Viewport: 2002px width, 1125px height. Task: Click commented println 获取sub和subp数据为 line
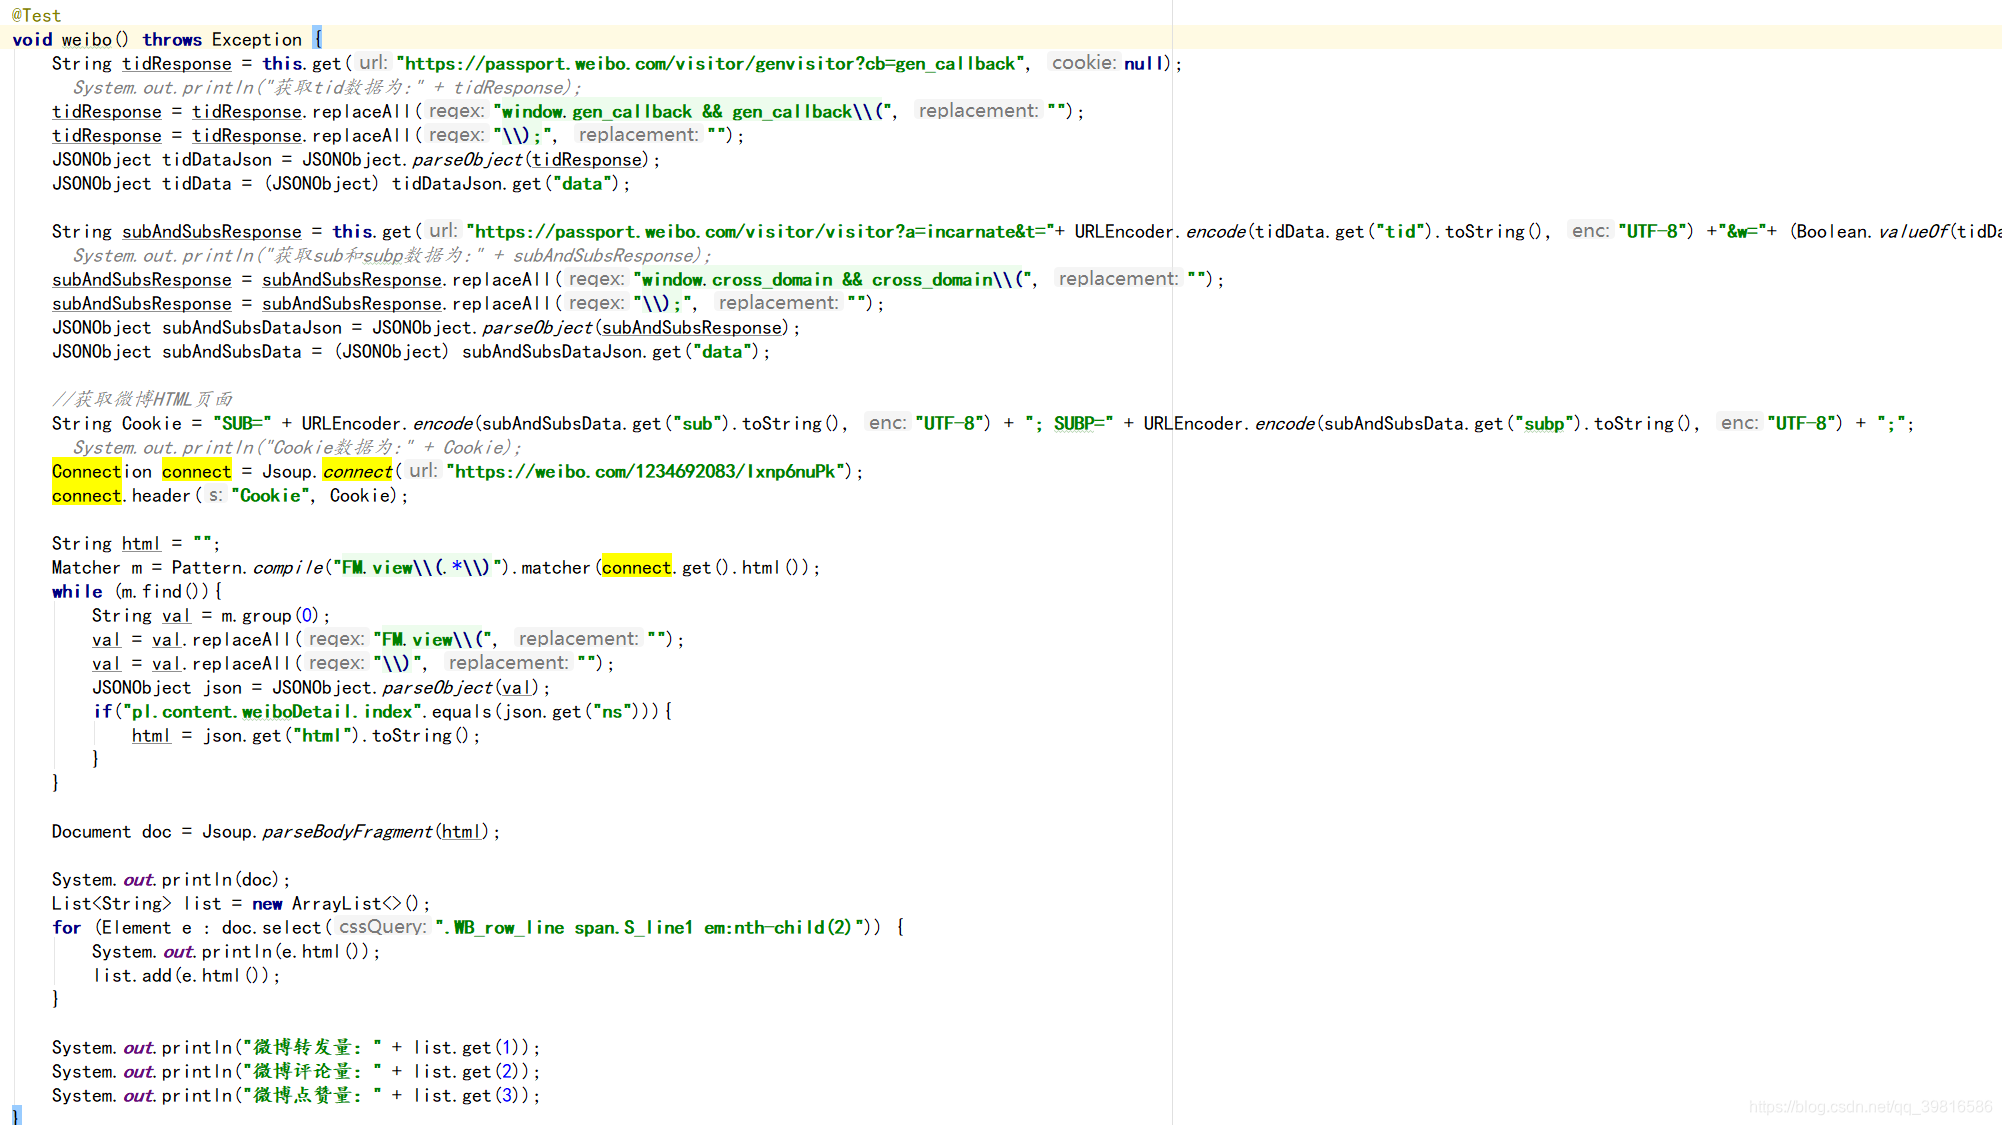391,255
